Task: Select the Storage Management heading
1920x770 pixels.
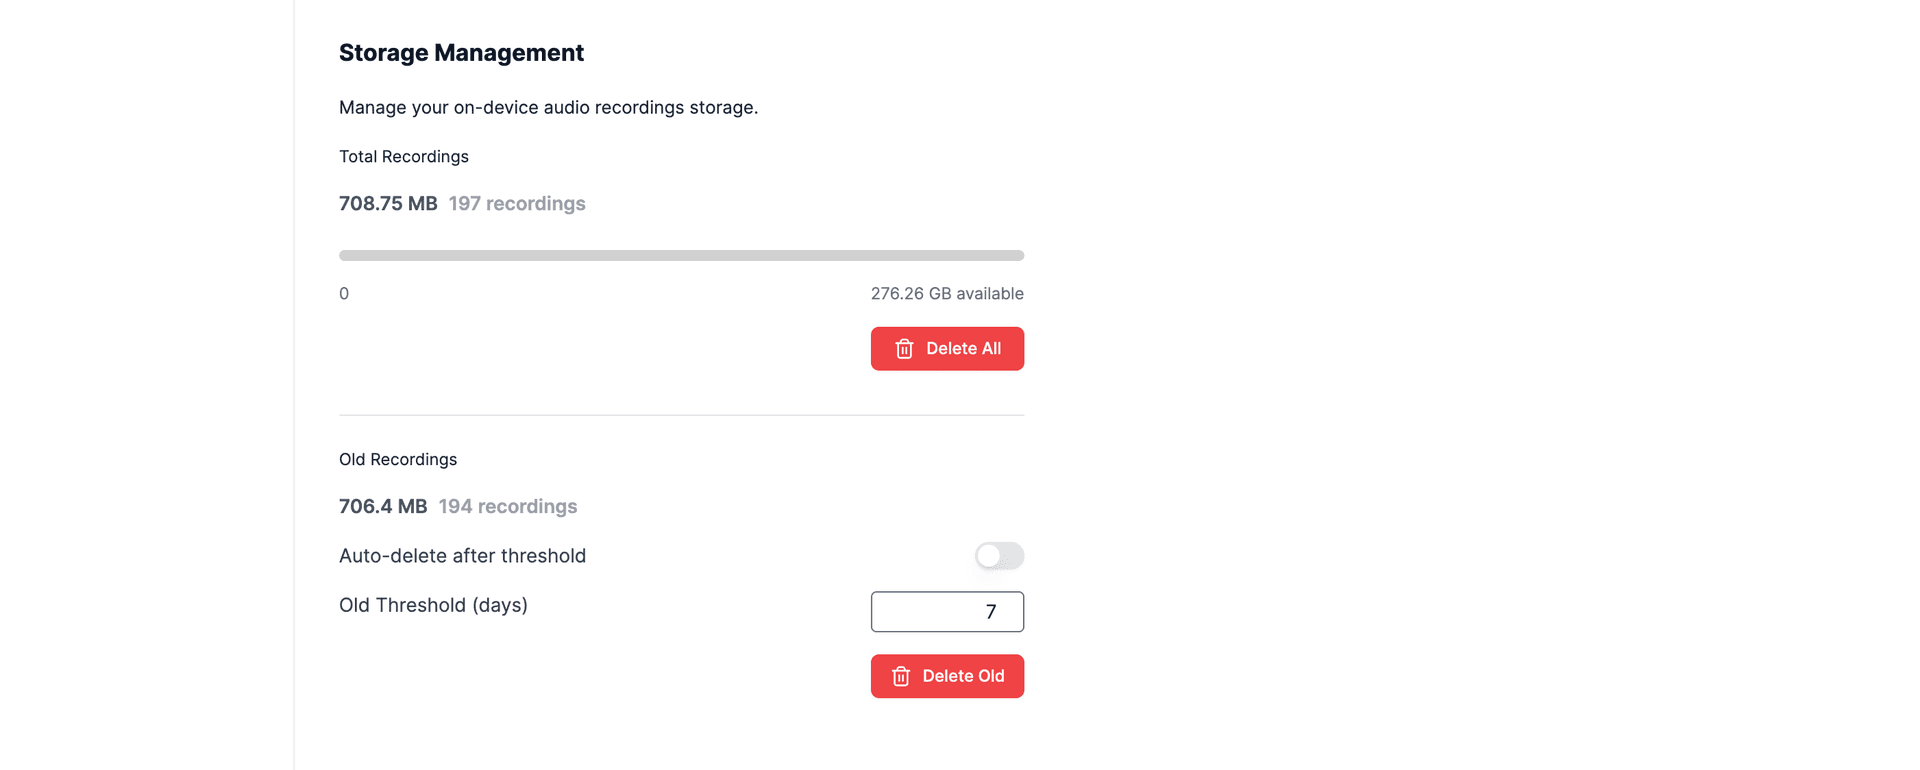Action: [x=461, y=52]
